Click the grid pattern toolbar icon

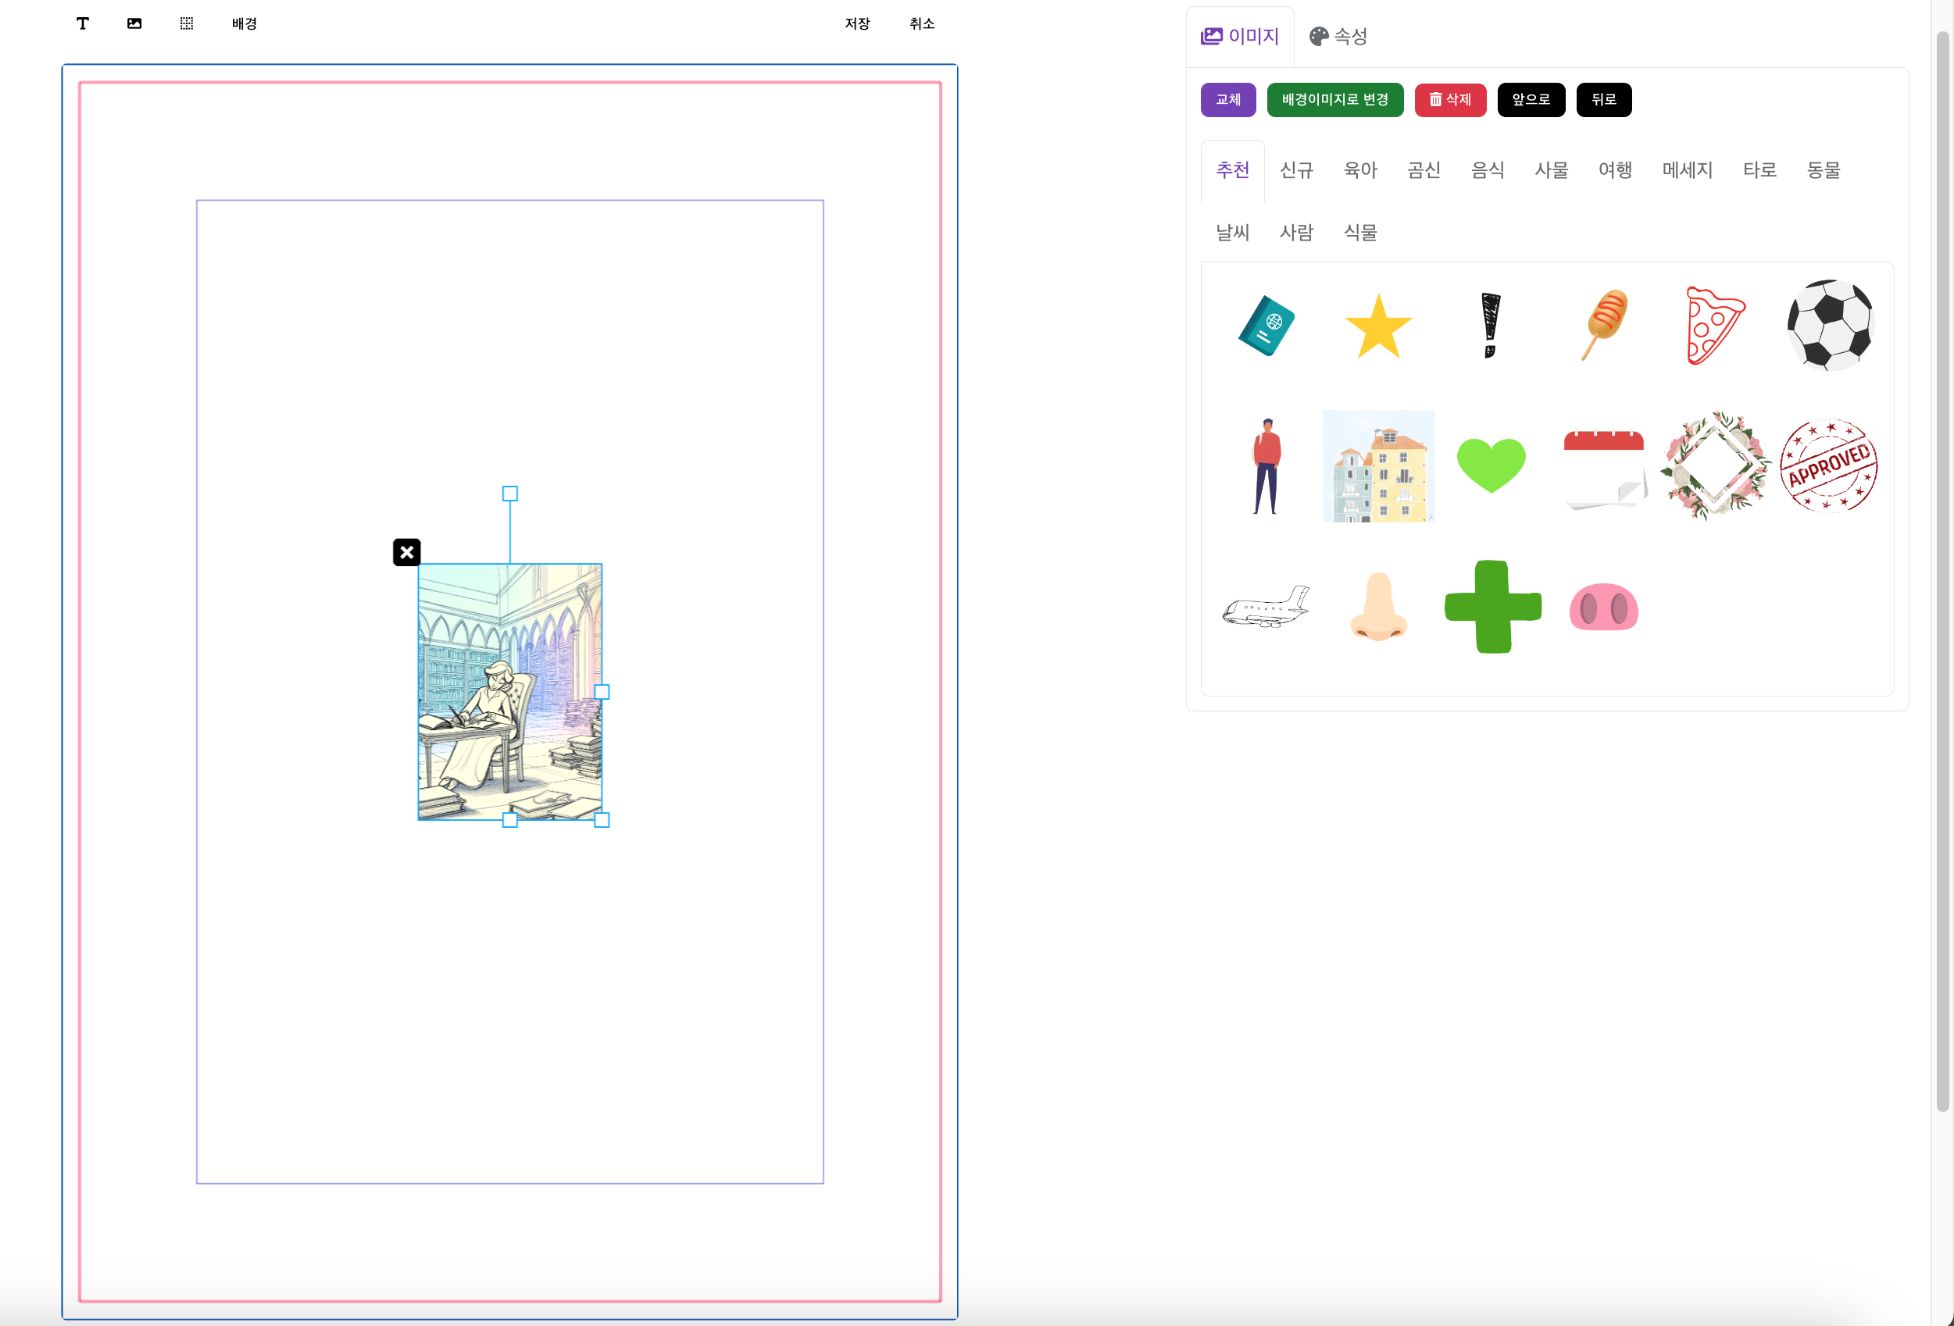[186, 24]
